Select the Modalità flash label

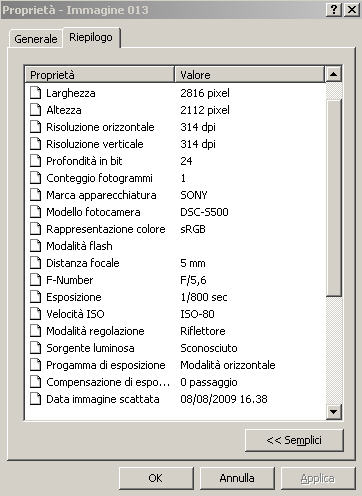click(79, 246)
